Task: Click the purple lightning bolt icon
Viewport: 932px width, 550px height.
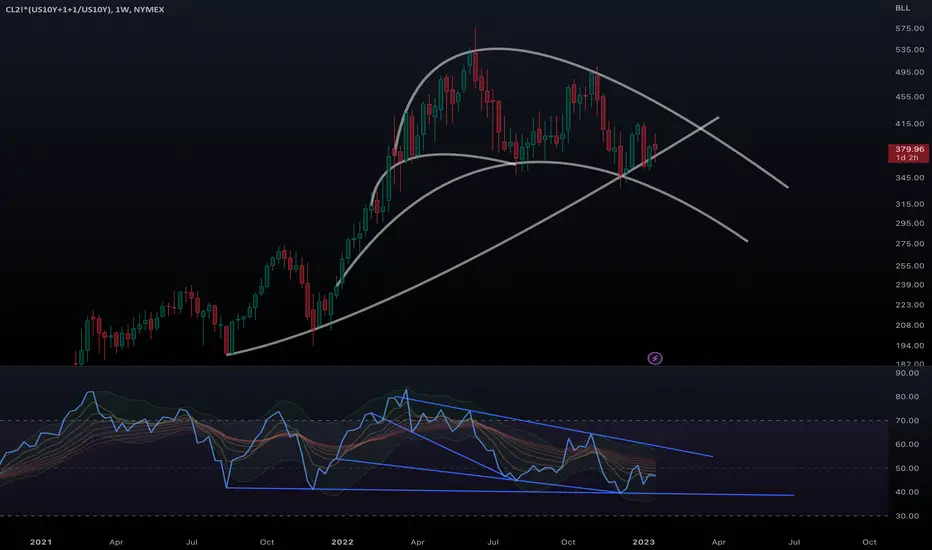Action: [654, 358]
